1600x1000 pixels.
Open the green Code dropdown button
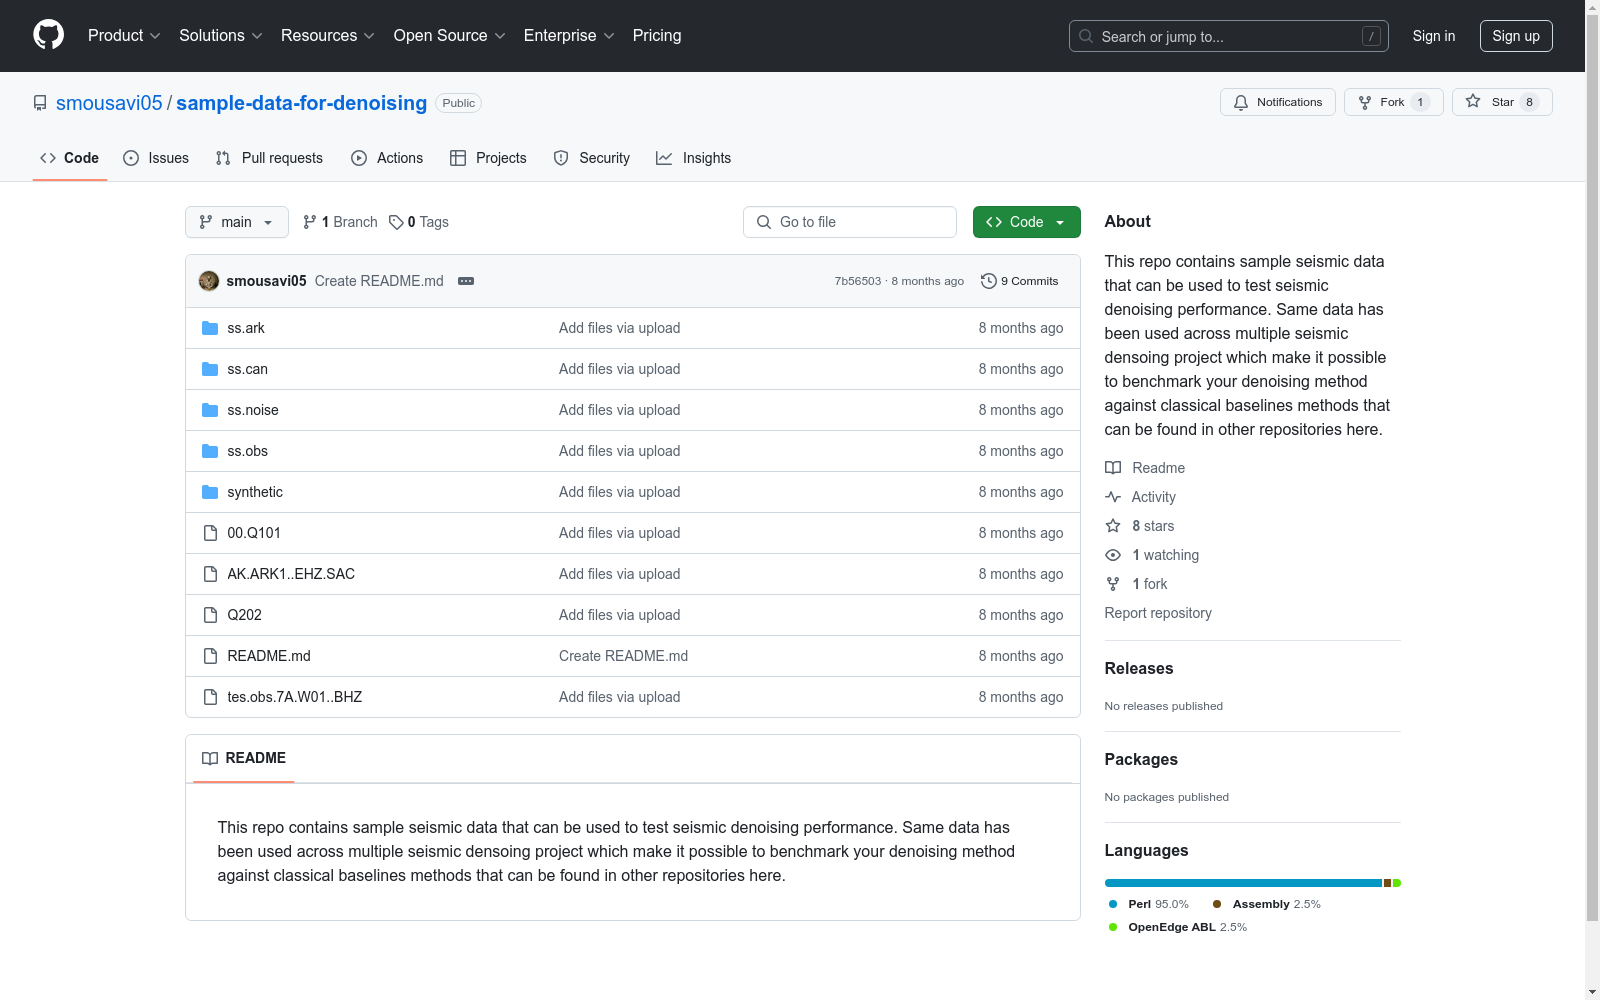click(1027, 222)
